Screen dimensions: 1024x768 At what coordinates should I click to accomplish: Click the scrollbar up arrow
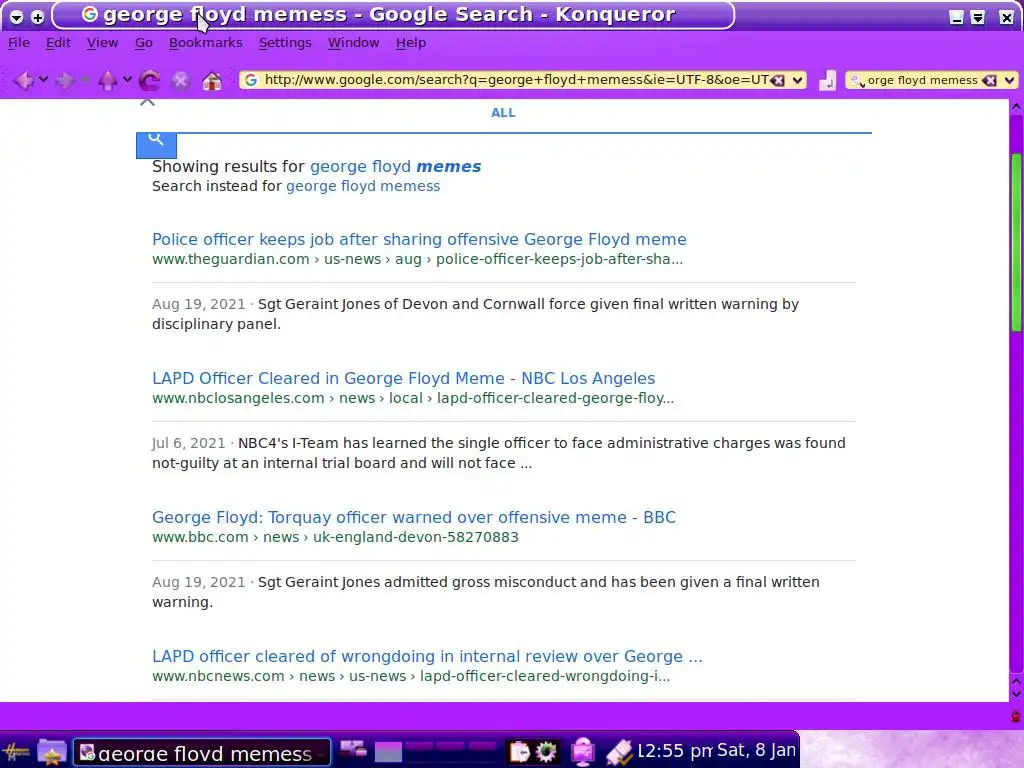(x=1016, y=106)
